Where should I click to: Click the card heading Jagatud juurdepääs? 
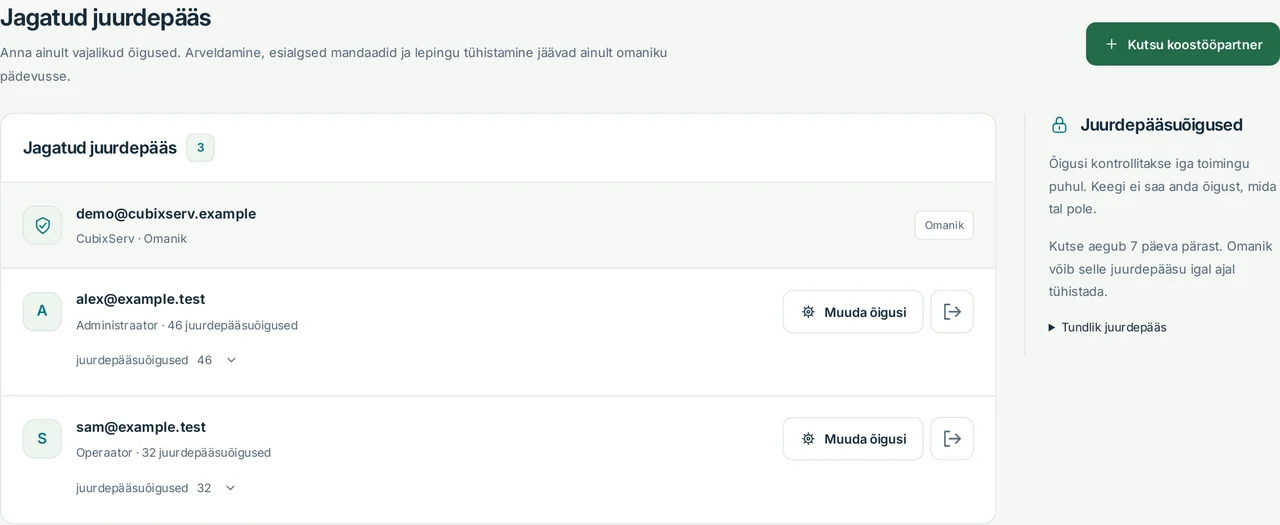coord(100,148)
